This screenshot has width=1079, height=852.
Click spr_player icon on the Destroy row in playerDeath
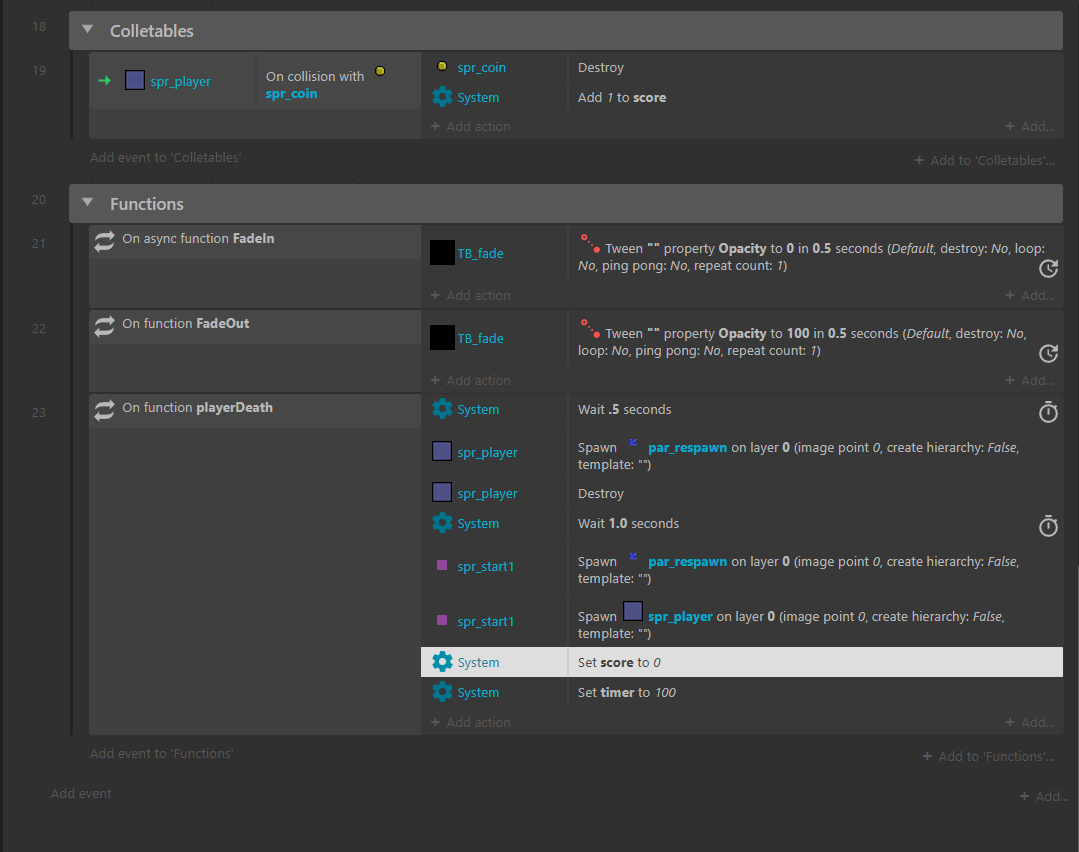[442, 492]
